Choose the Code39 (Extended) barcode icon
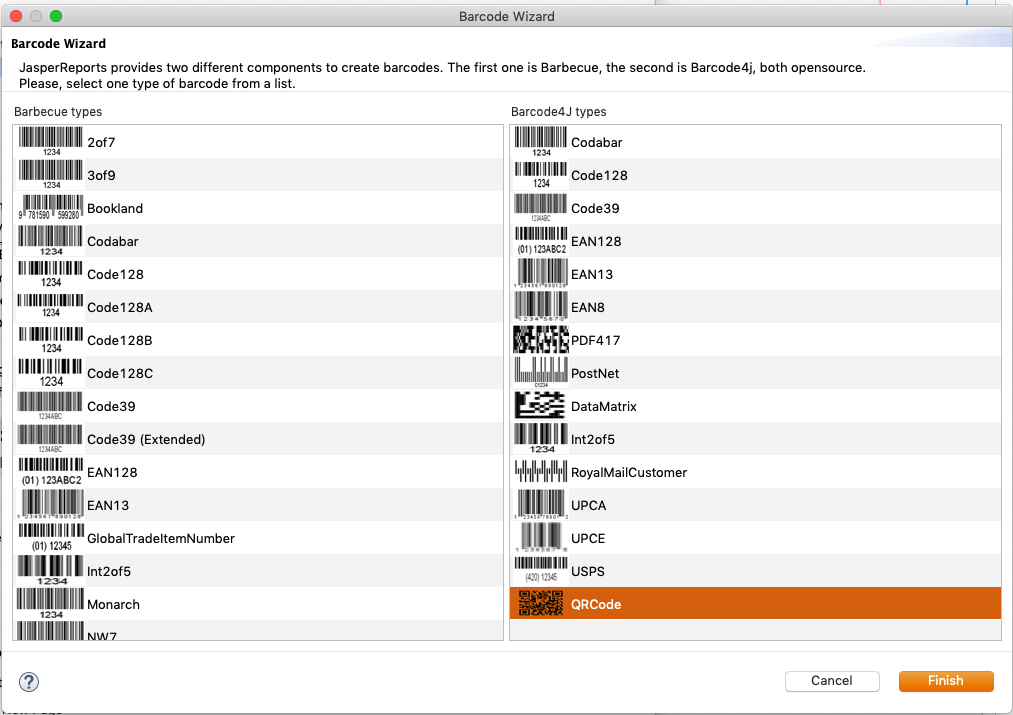 pos(50,439)
